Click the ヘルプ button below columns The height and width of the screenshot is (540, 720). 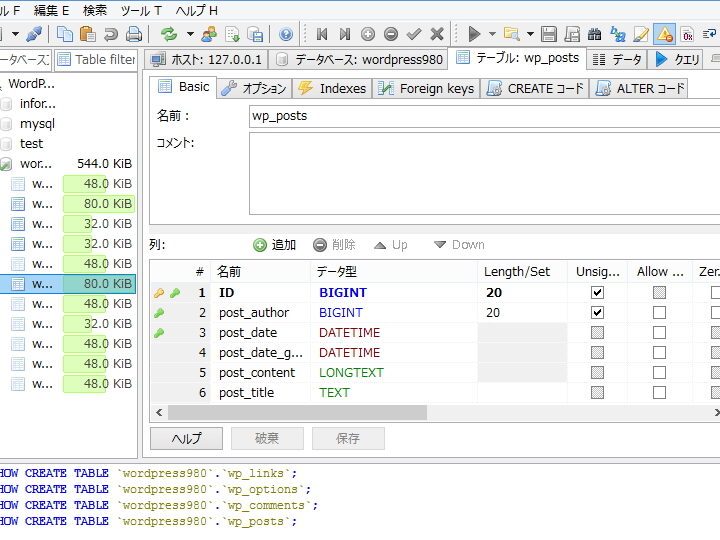click(x=186, y=438)
